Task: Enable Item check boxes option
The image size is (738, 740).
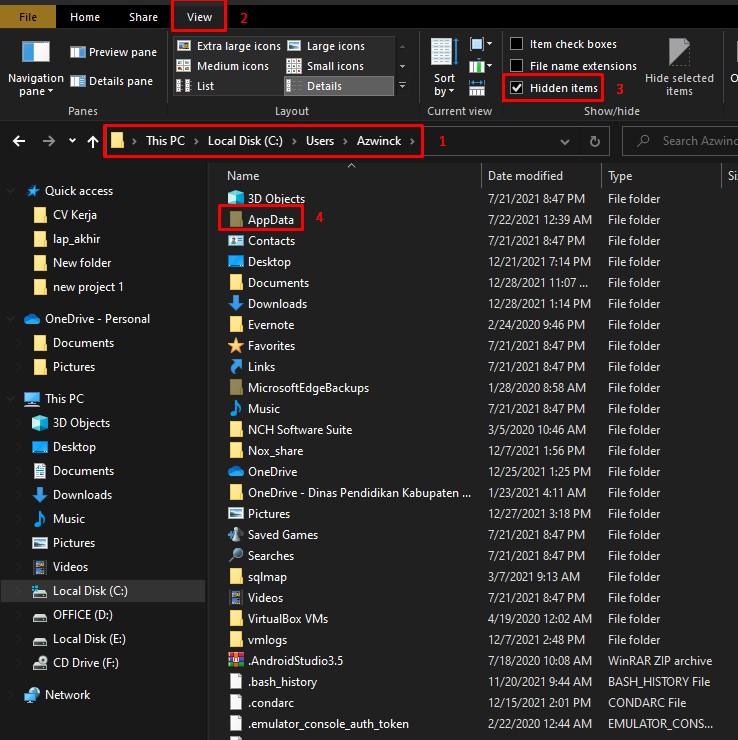Action: tap(517, 44)
